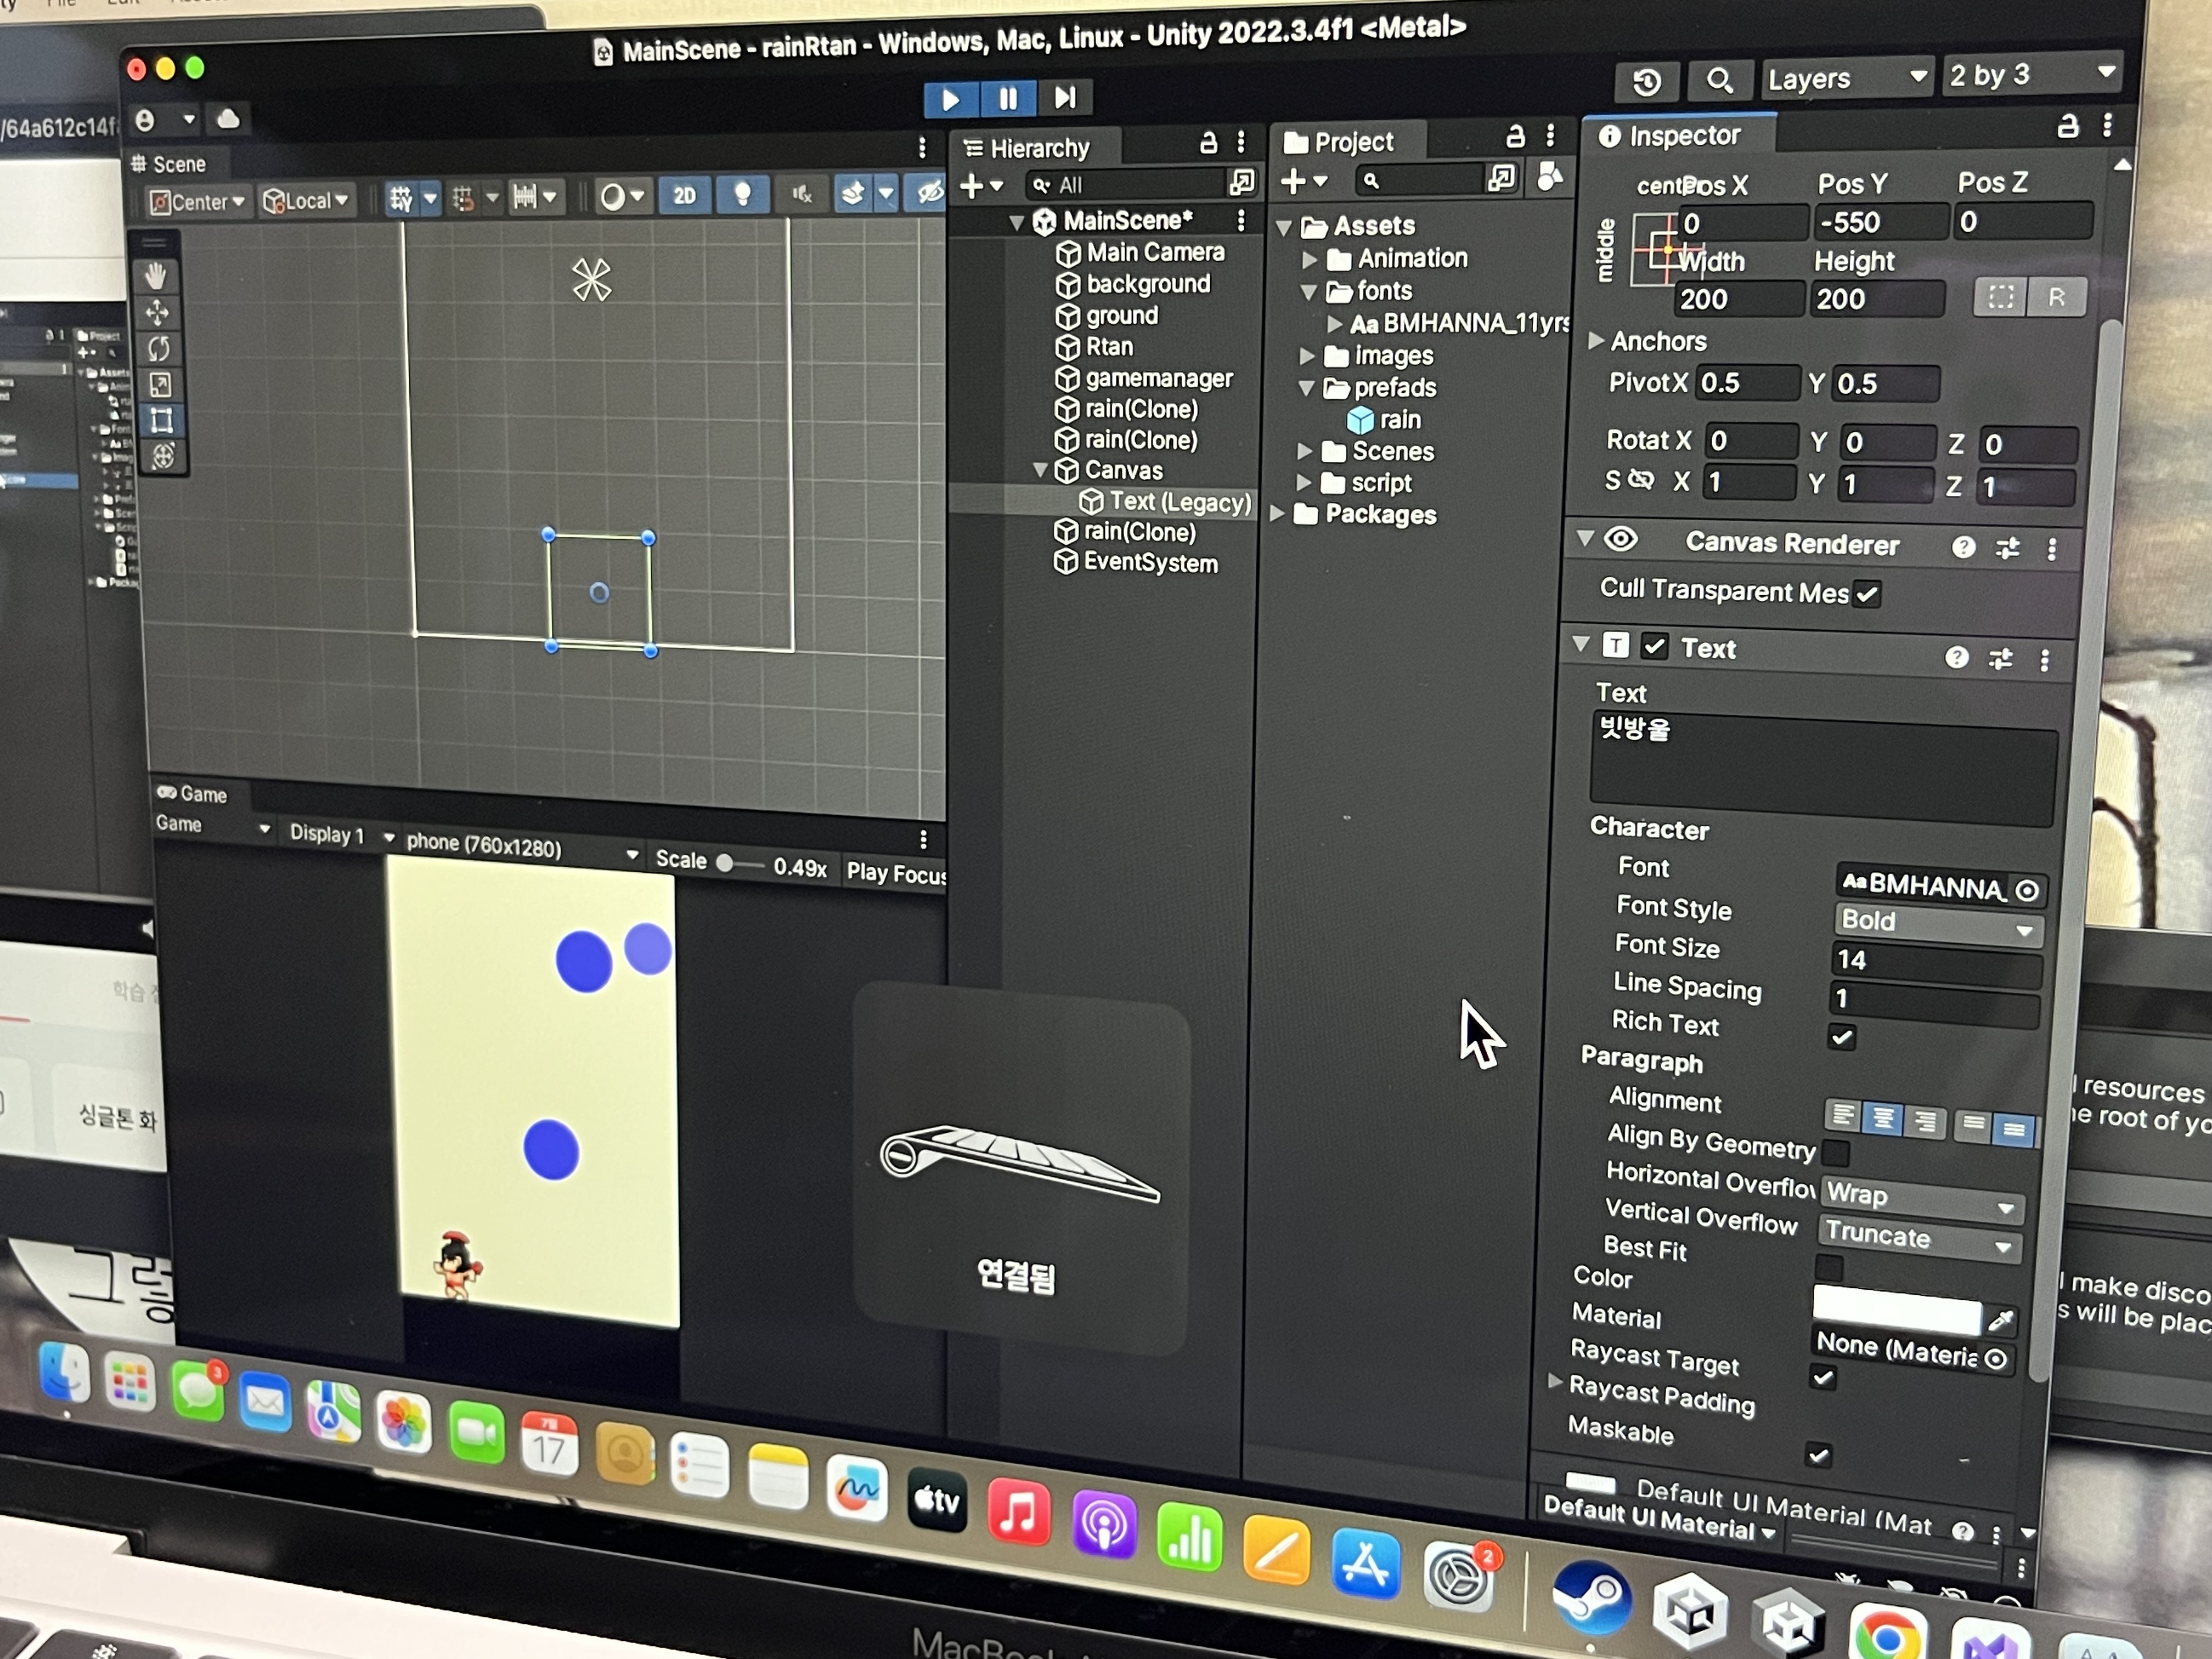Select the Rect tool in Scene view
The height and width of the screenshot is (1659, 2212).
tap(161, 420)
